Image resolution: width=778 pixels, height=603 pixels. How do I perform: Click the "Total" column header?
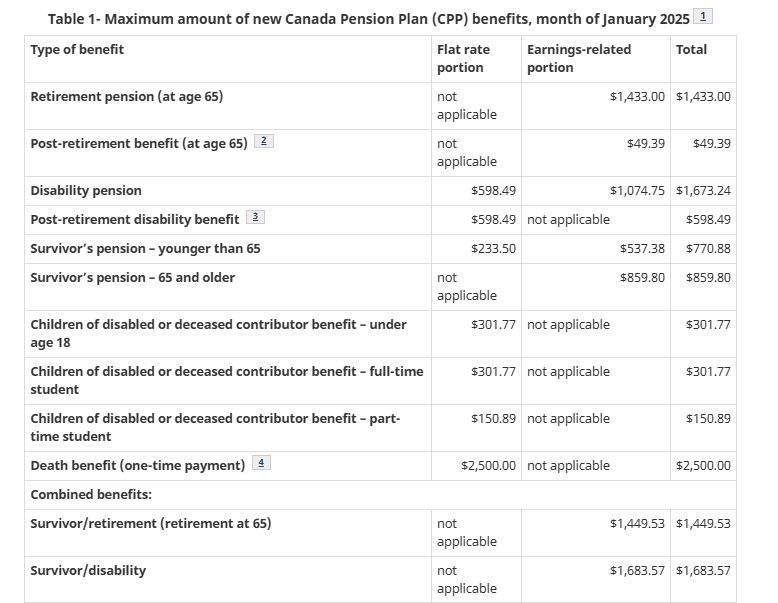(x=691, y=50)
